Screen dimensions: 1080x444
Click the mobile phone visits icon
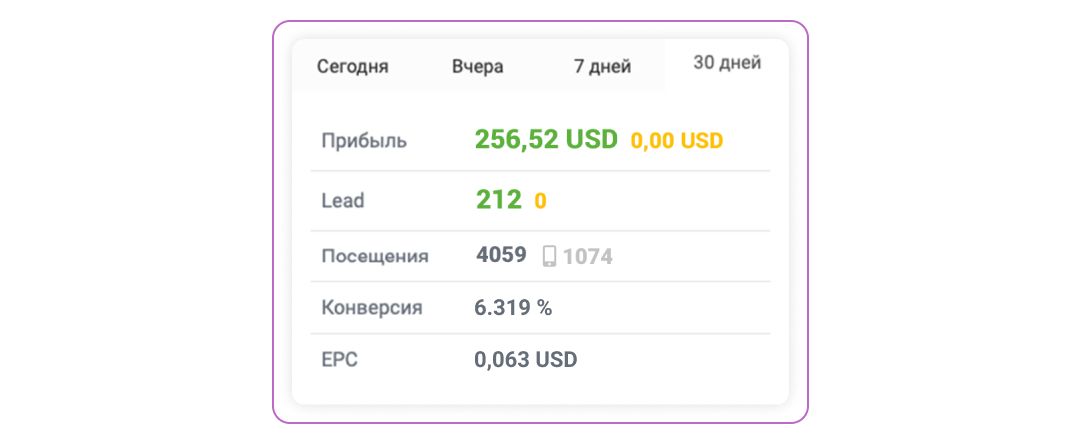(549, 256)
